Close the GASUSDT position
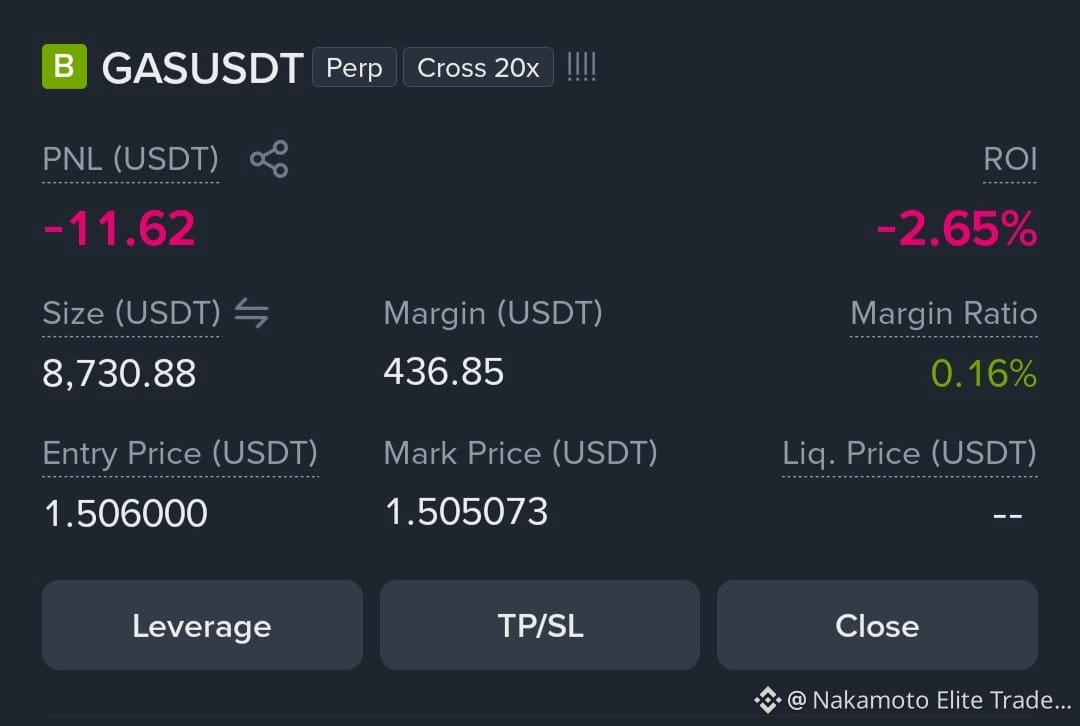The height and width of the screenshot is (726, 1080). (x=878, y=625)
